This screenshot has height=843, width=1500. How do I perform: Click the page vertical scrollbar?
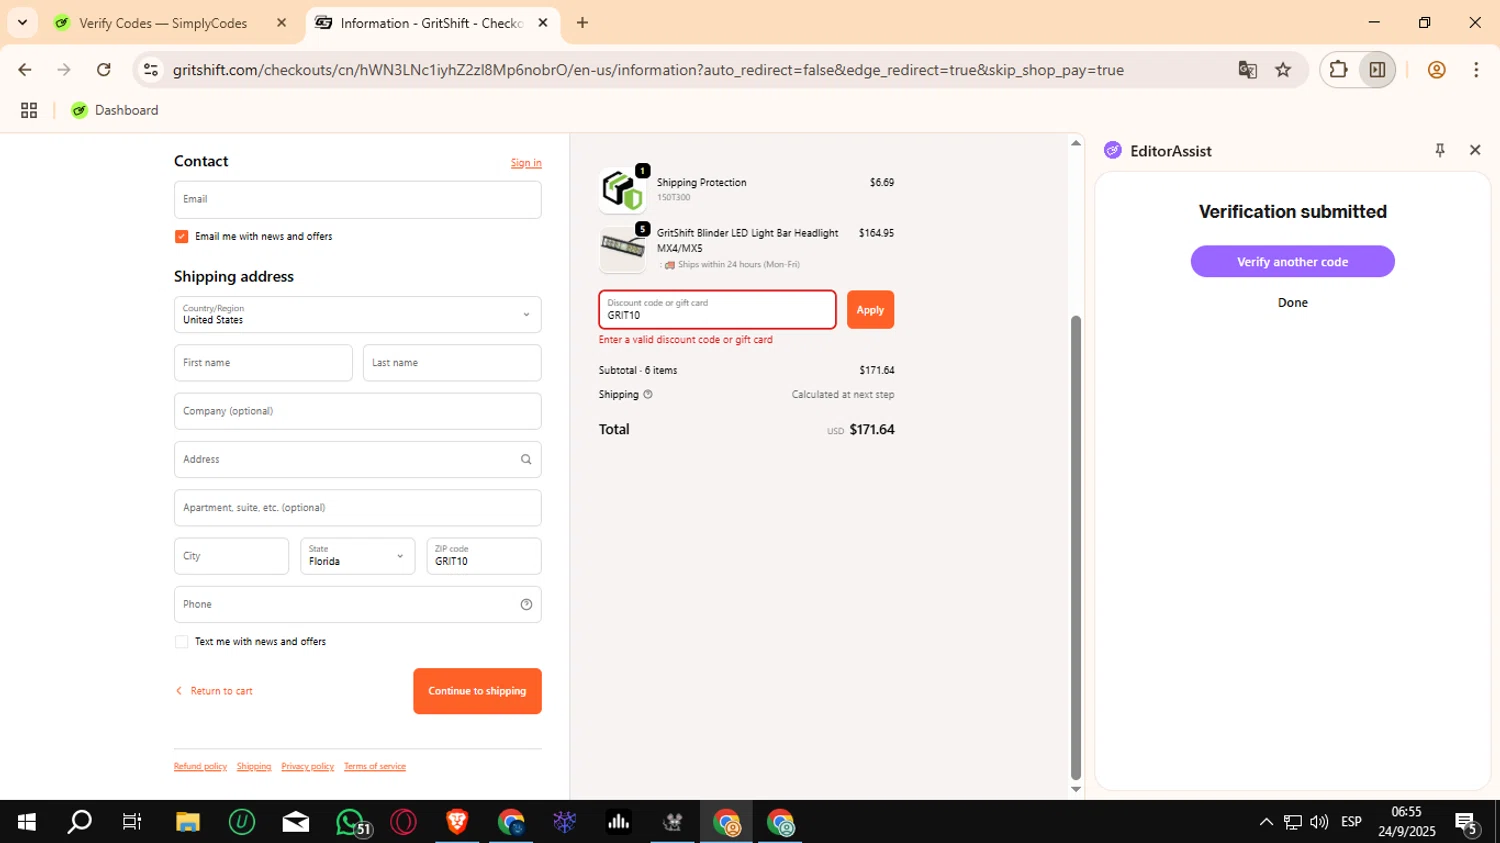coord(1076,547)
